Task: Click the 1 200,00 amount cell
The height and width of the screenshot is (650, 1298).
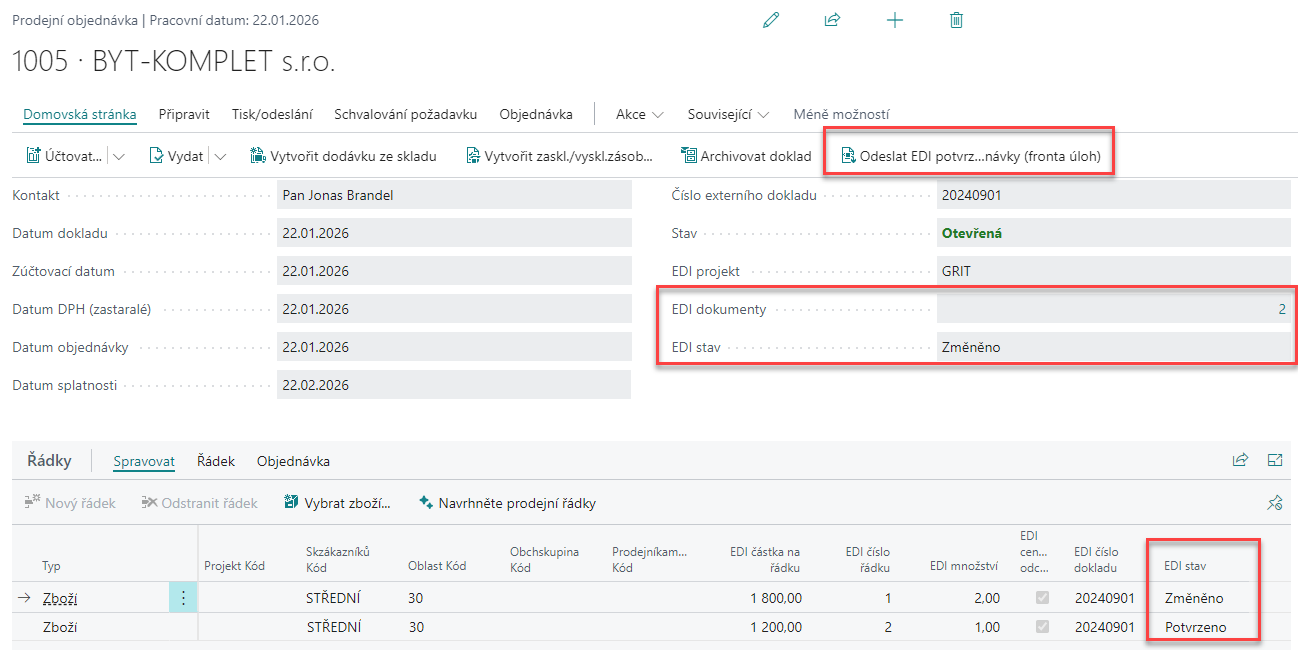Action: tap(775, 628)
